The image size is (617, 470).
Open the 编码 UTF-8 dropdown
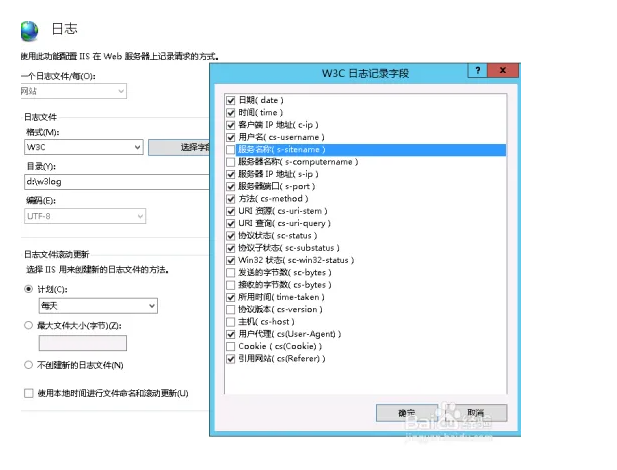click(85, 216)
